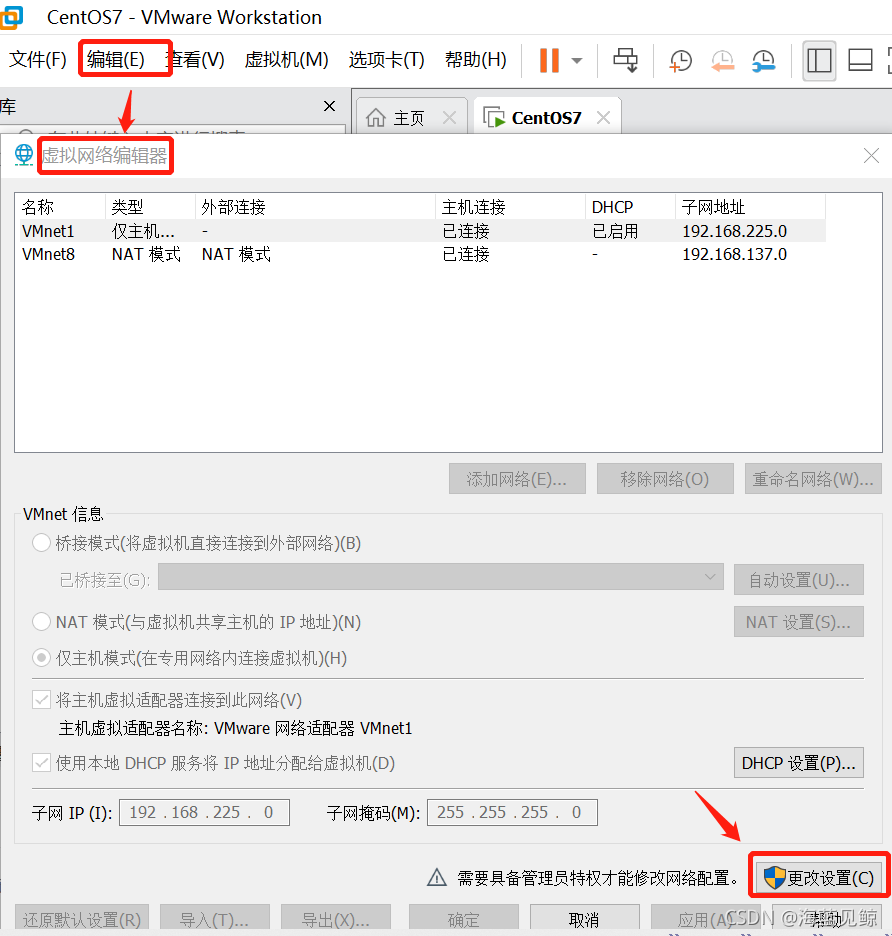
Task: Select the VMnet8 network row
Action: (x=423, y=254)
